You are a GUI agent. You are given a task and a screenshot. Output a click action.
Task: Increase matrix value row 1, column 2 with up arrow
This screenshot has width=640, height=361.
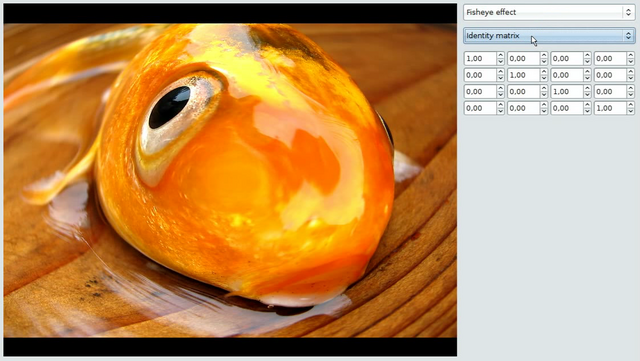[x=544, y=55]
